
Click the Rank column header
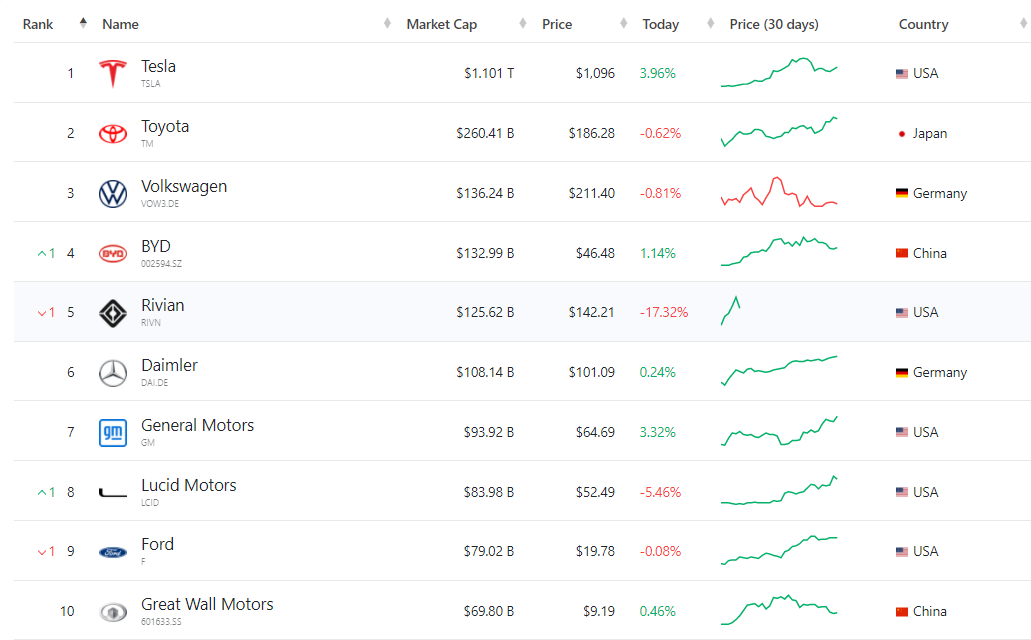coord(37,24)
